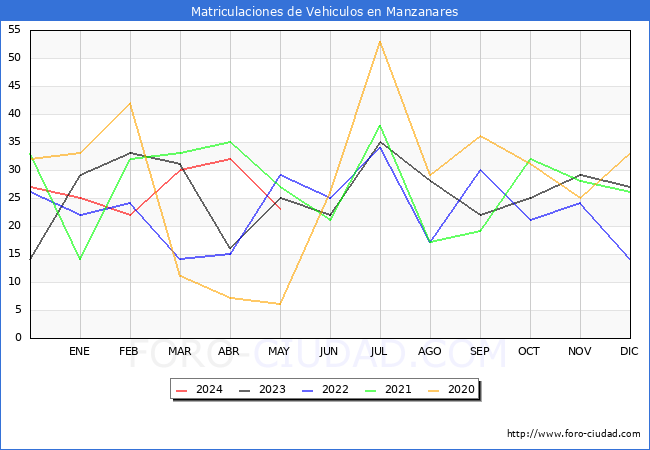Click the OCT month label

(529, 351)
